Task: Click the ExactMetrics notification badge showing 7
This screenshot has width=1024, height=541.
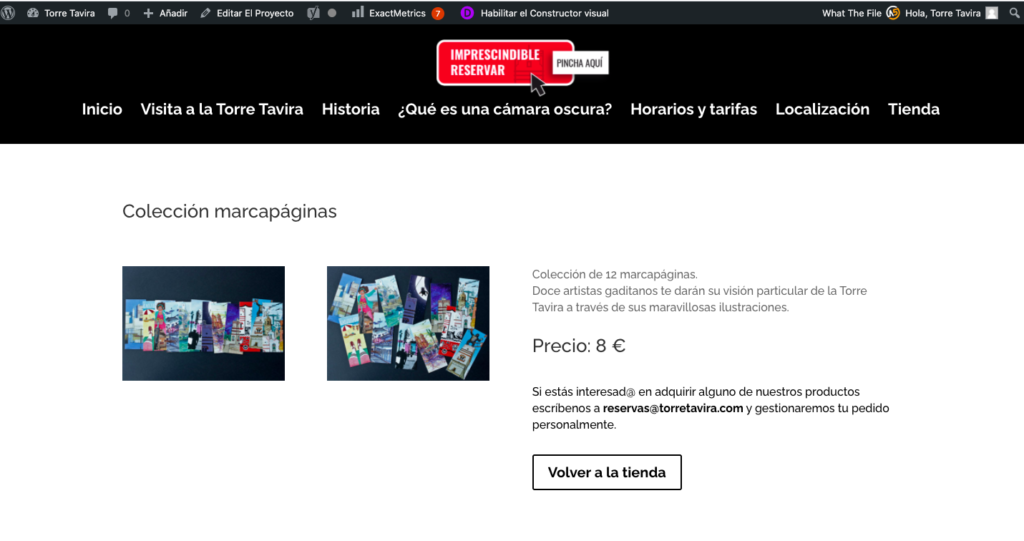Action: [438, 13]
